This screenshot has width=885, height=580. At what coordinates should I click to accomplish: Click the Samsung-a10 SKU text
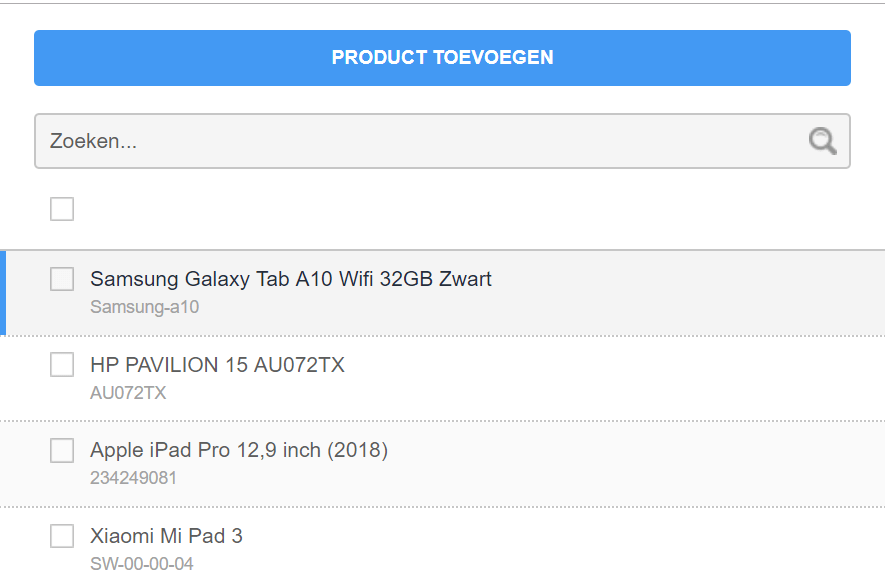click(144, 307)
